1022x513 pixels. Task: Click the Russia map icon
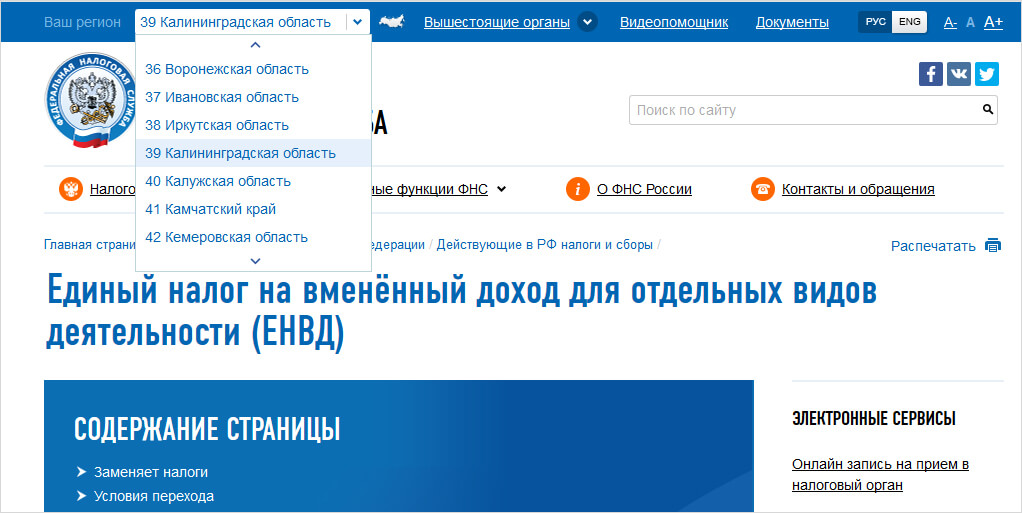pos(392,22)
